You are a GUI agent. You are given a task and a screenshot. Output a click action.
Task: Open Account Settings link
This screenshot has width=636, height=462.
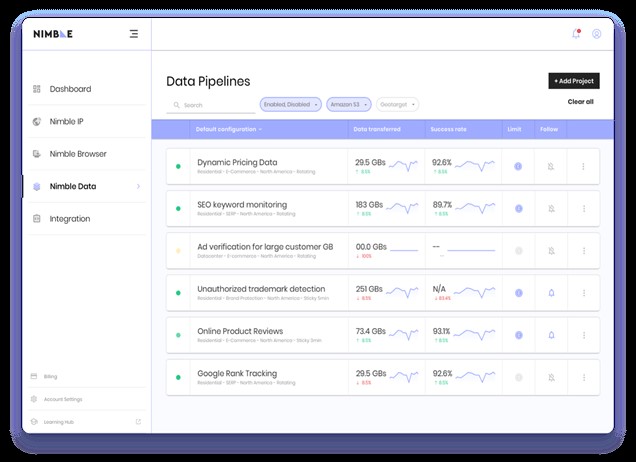point(63,399)
